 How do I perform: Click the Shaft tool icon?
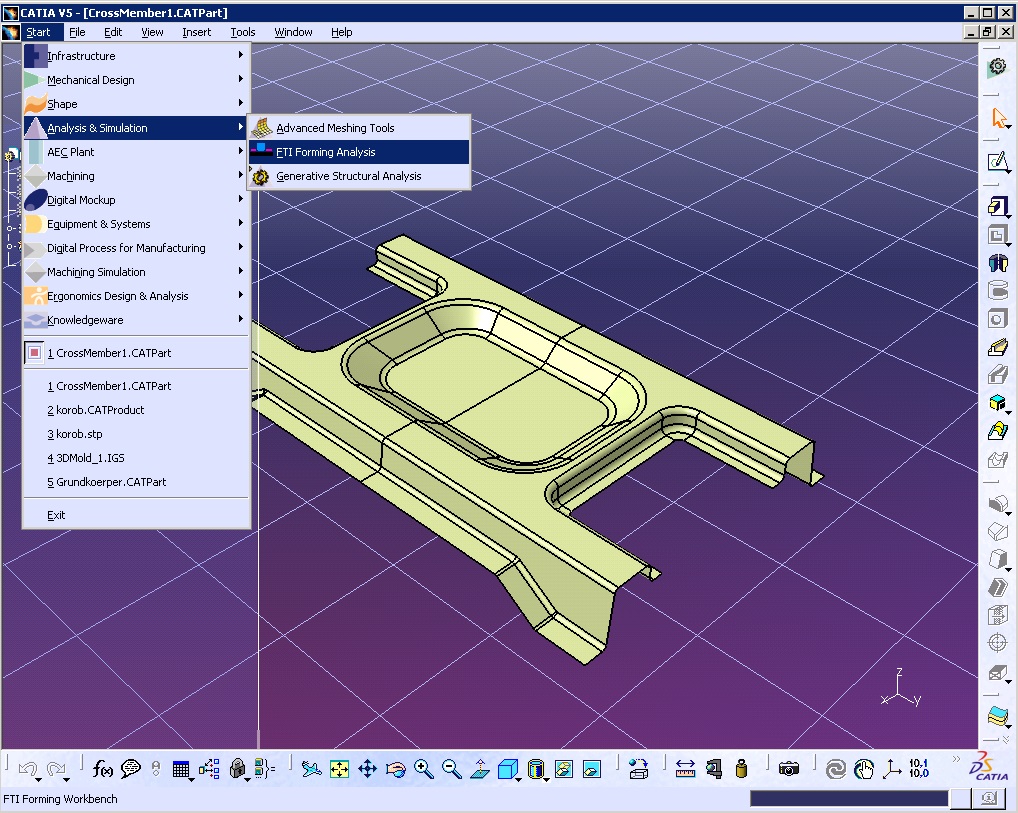pos(998,262)
